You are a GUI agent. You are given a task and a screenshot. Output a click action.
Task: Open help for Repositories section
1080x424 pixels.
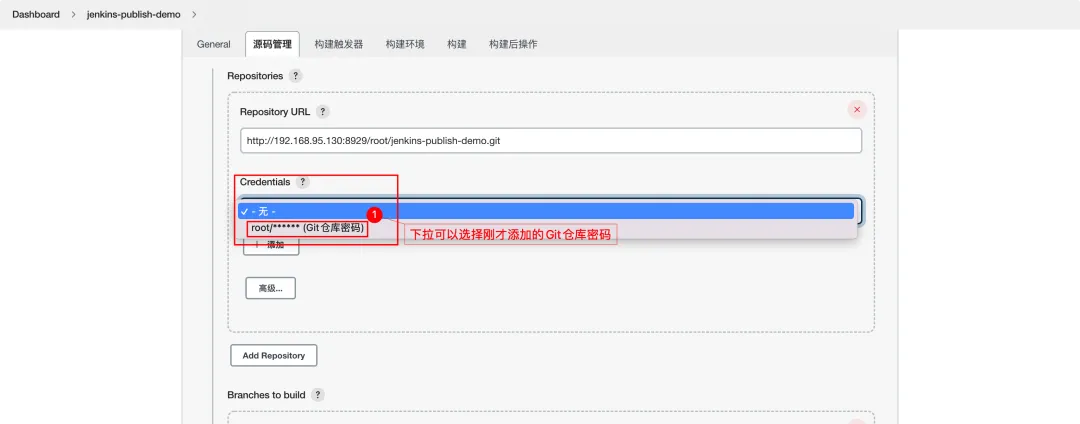pos(295,76)
